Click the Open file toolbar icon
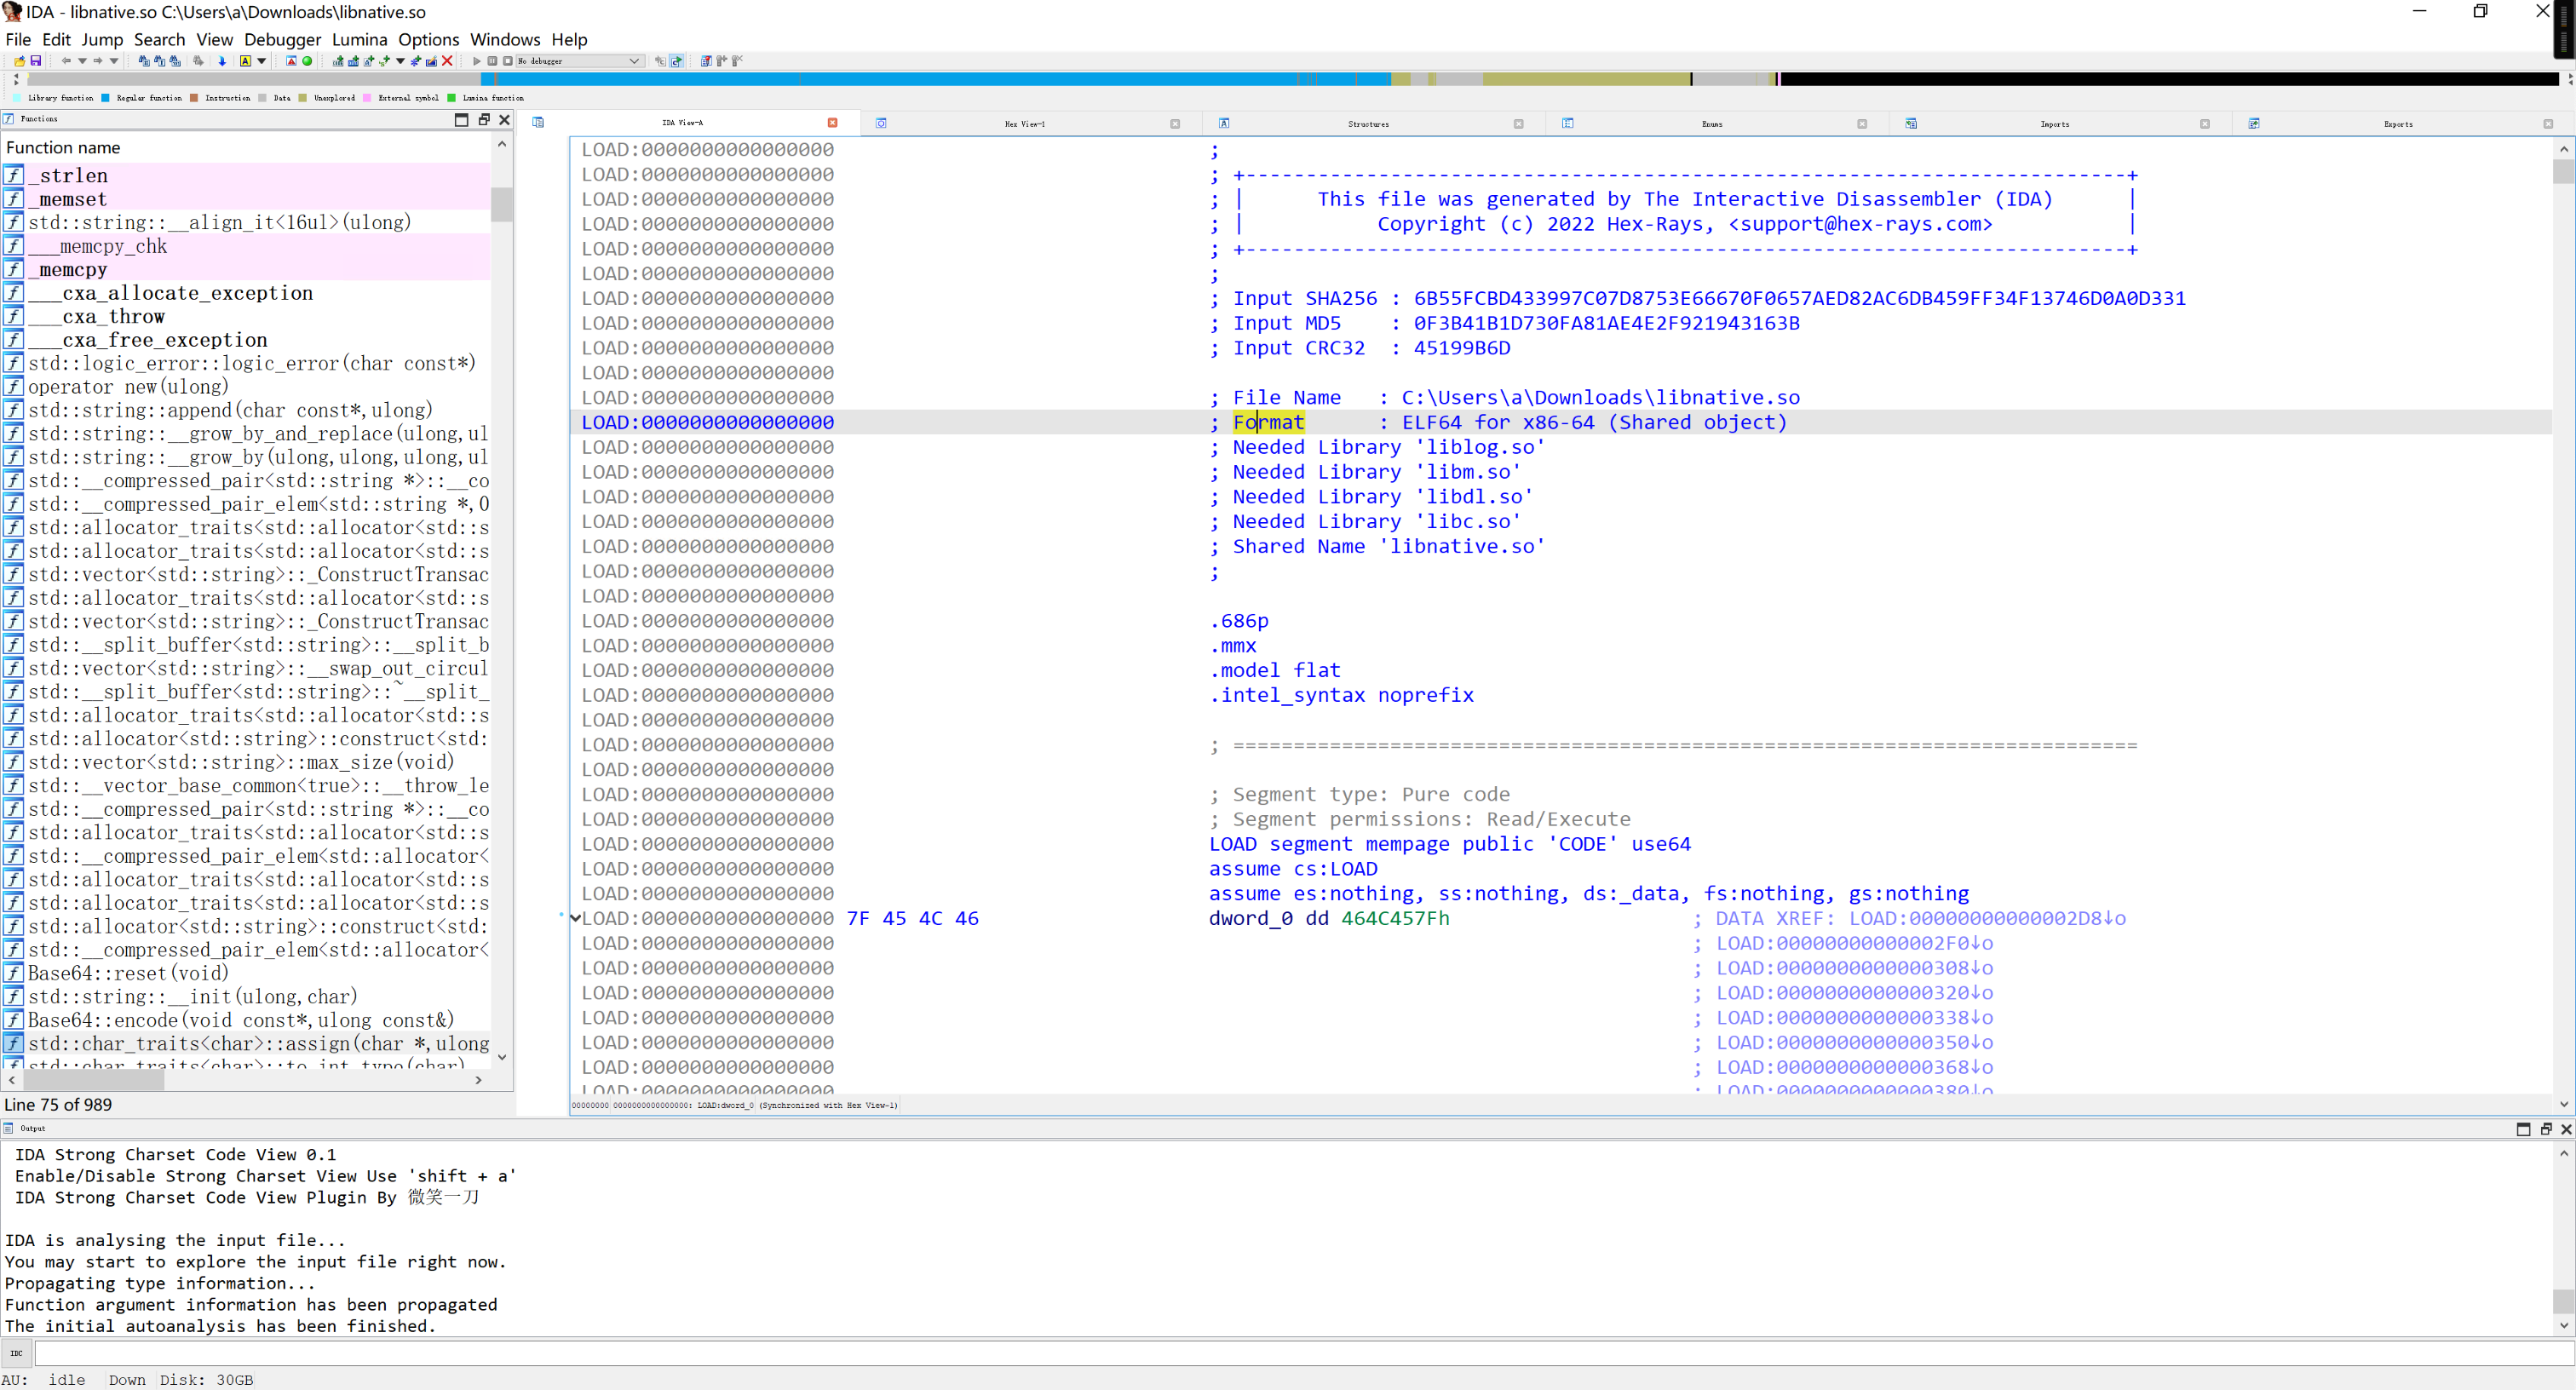The width and height of the screenshot is (2576, 1390). click(x=19, y=61)
